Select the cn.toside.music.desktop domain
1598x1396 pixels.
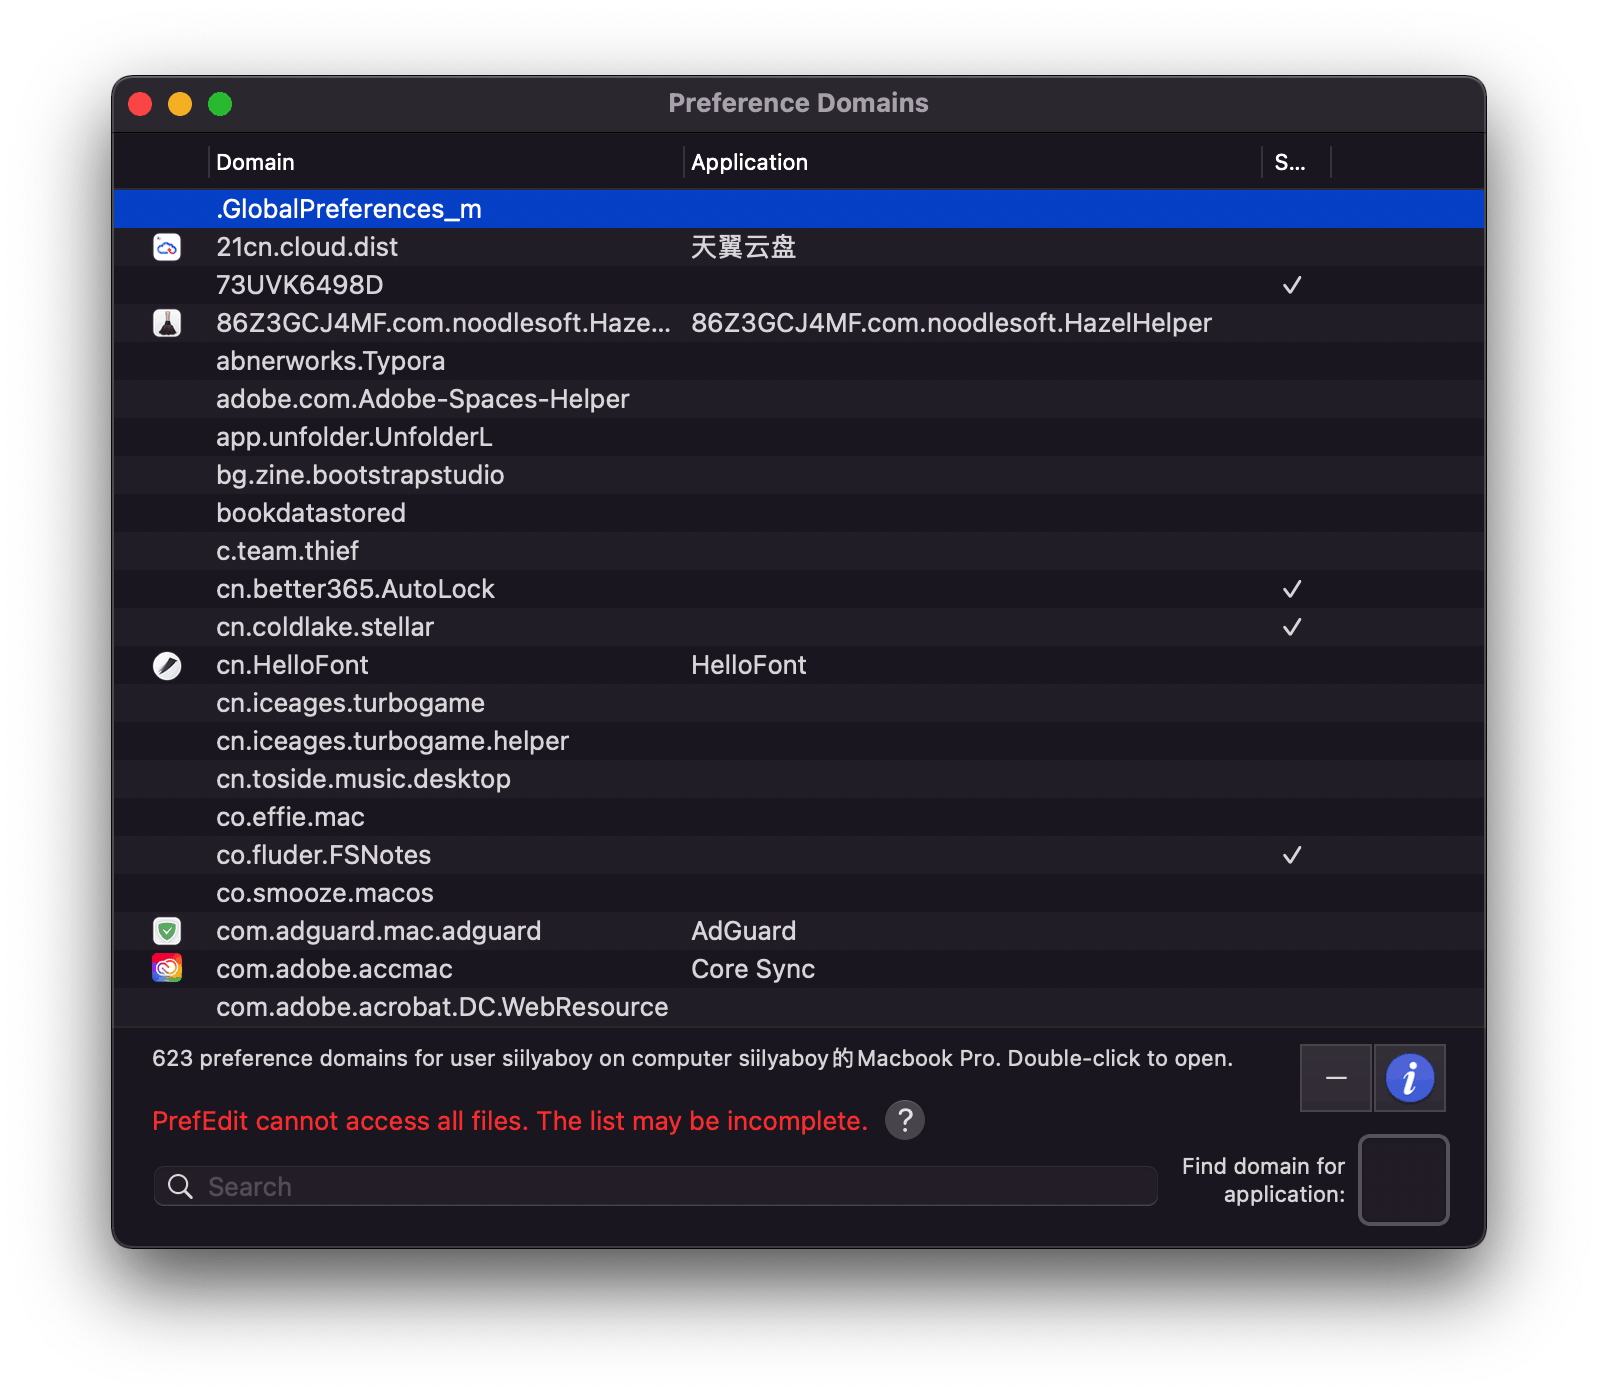coord(363,779)
